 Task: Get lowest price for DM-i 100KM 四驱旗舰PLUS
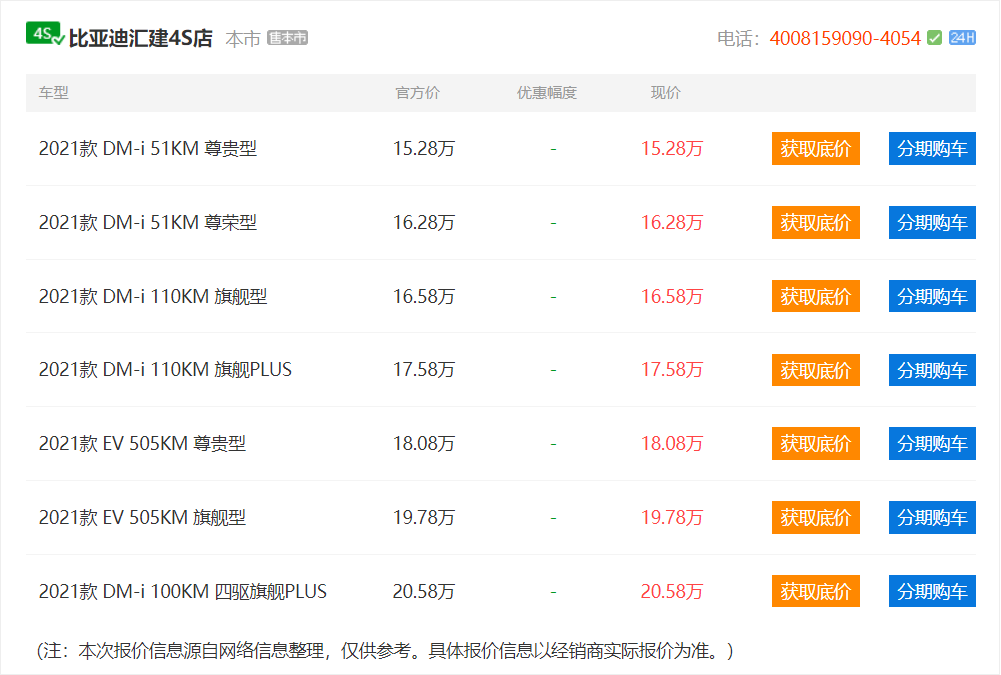pos(815,591)
